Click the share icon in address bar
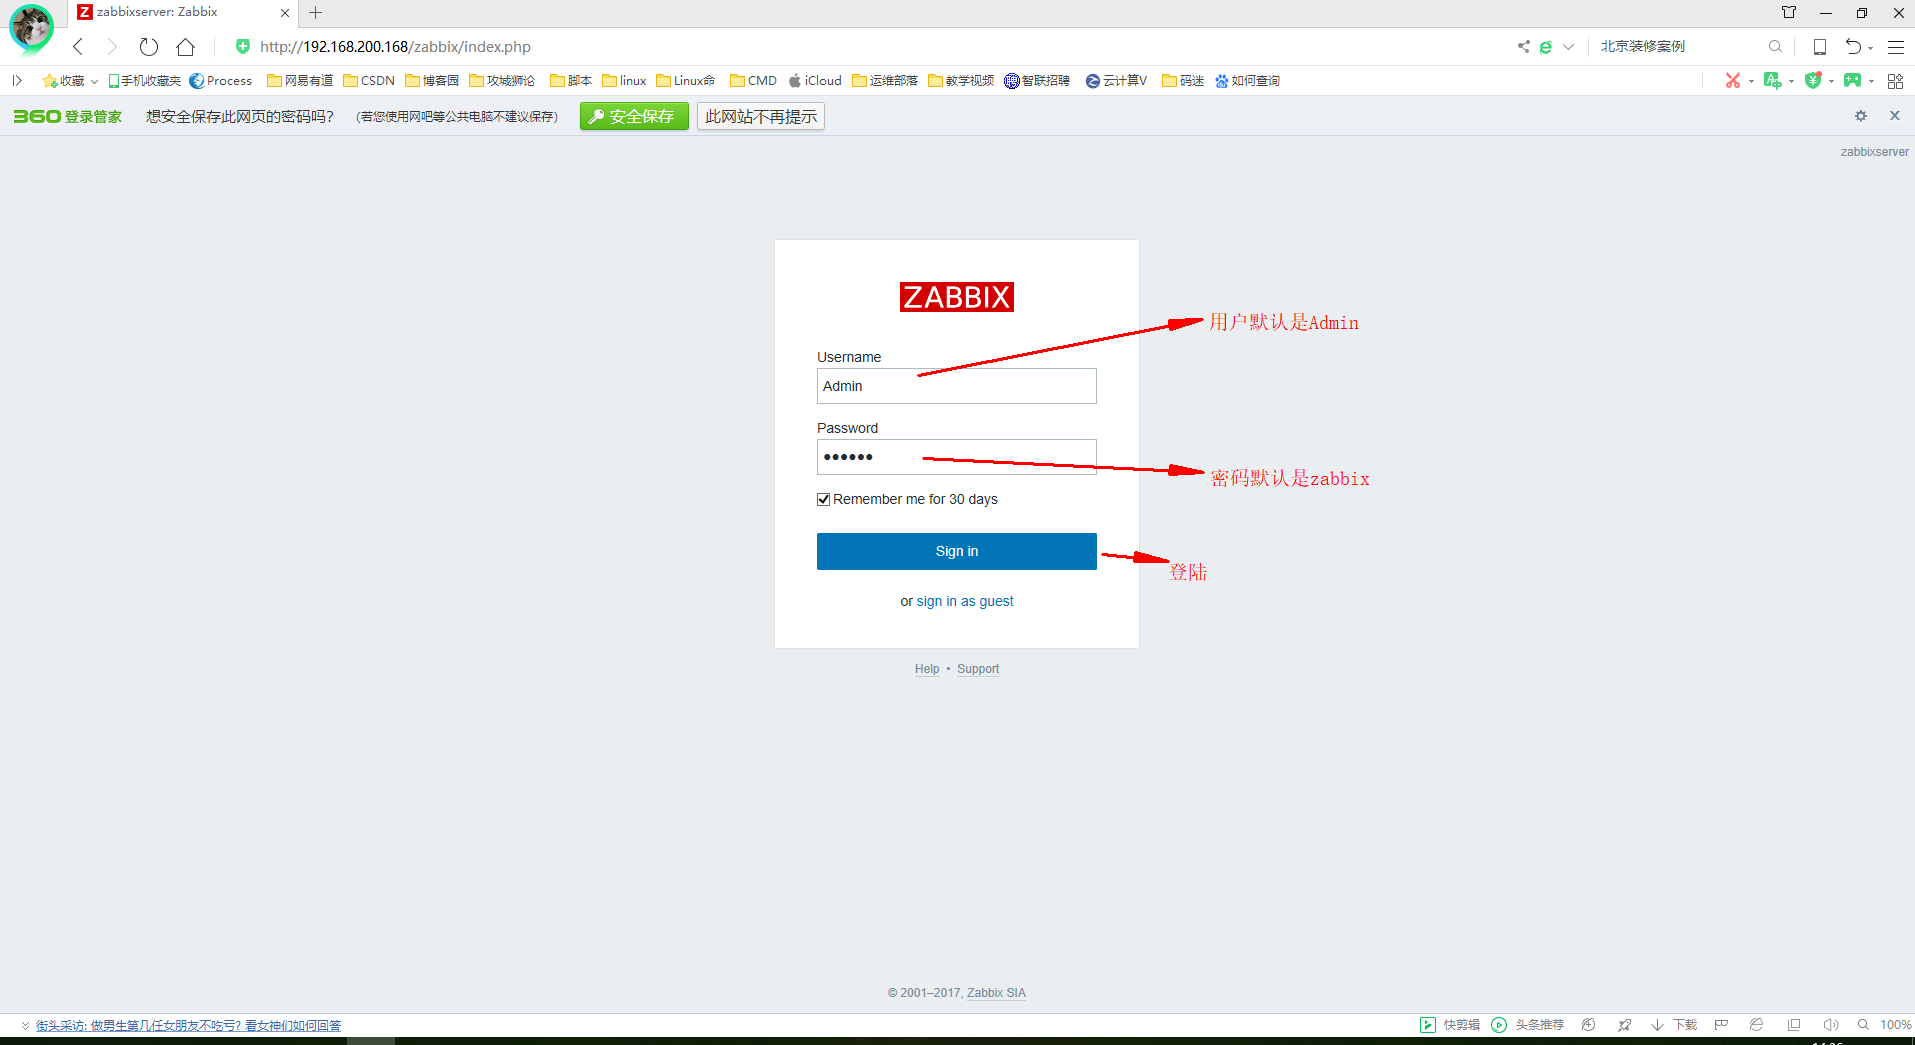The image size is (1915, 1045). [x=1524, y=46]
